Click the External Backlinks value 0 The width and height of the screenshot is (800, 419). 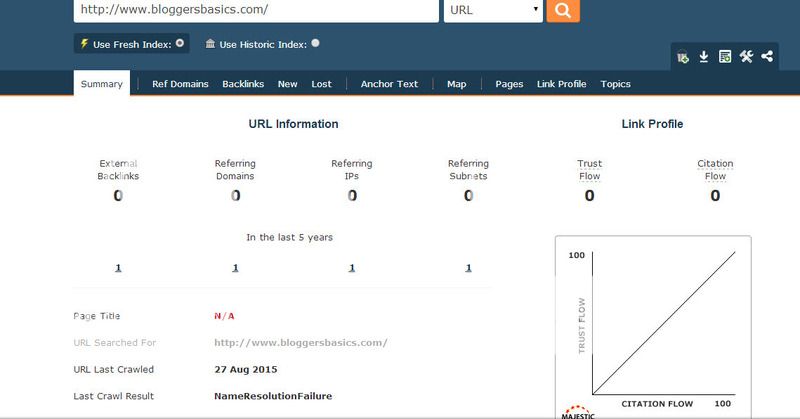tap(118, 195)
